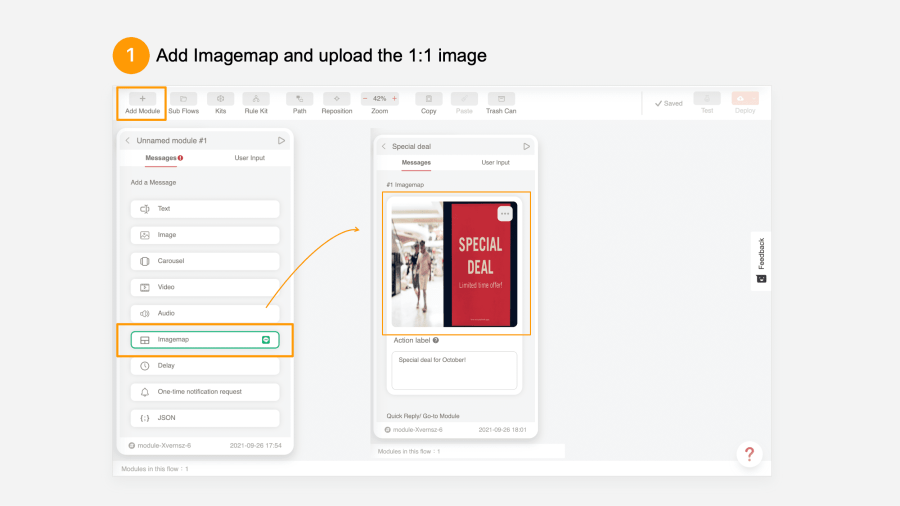Viewport: 900px width, 506px height.
Task: Click the Add Module toolbar icon
Action: click(142, 99)
